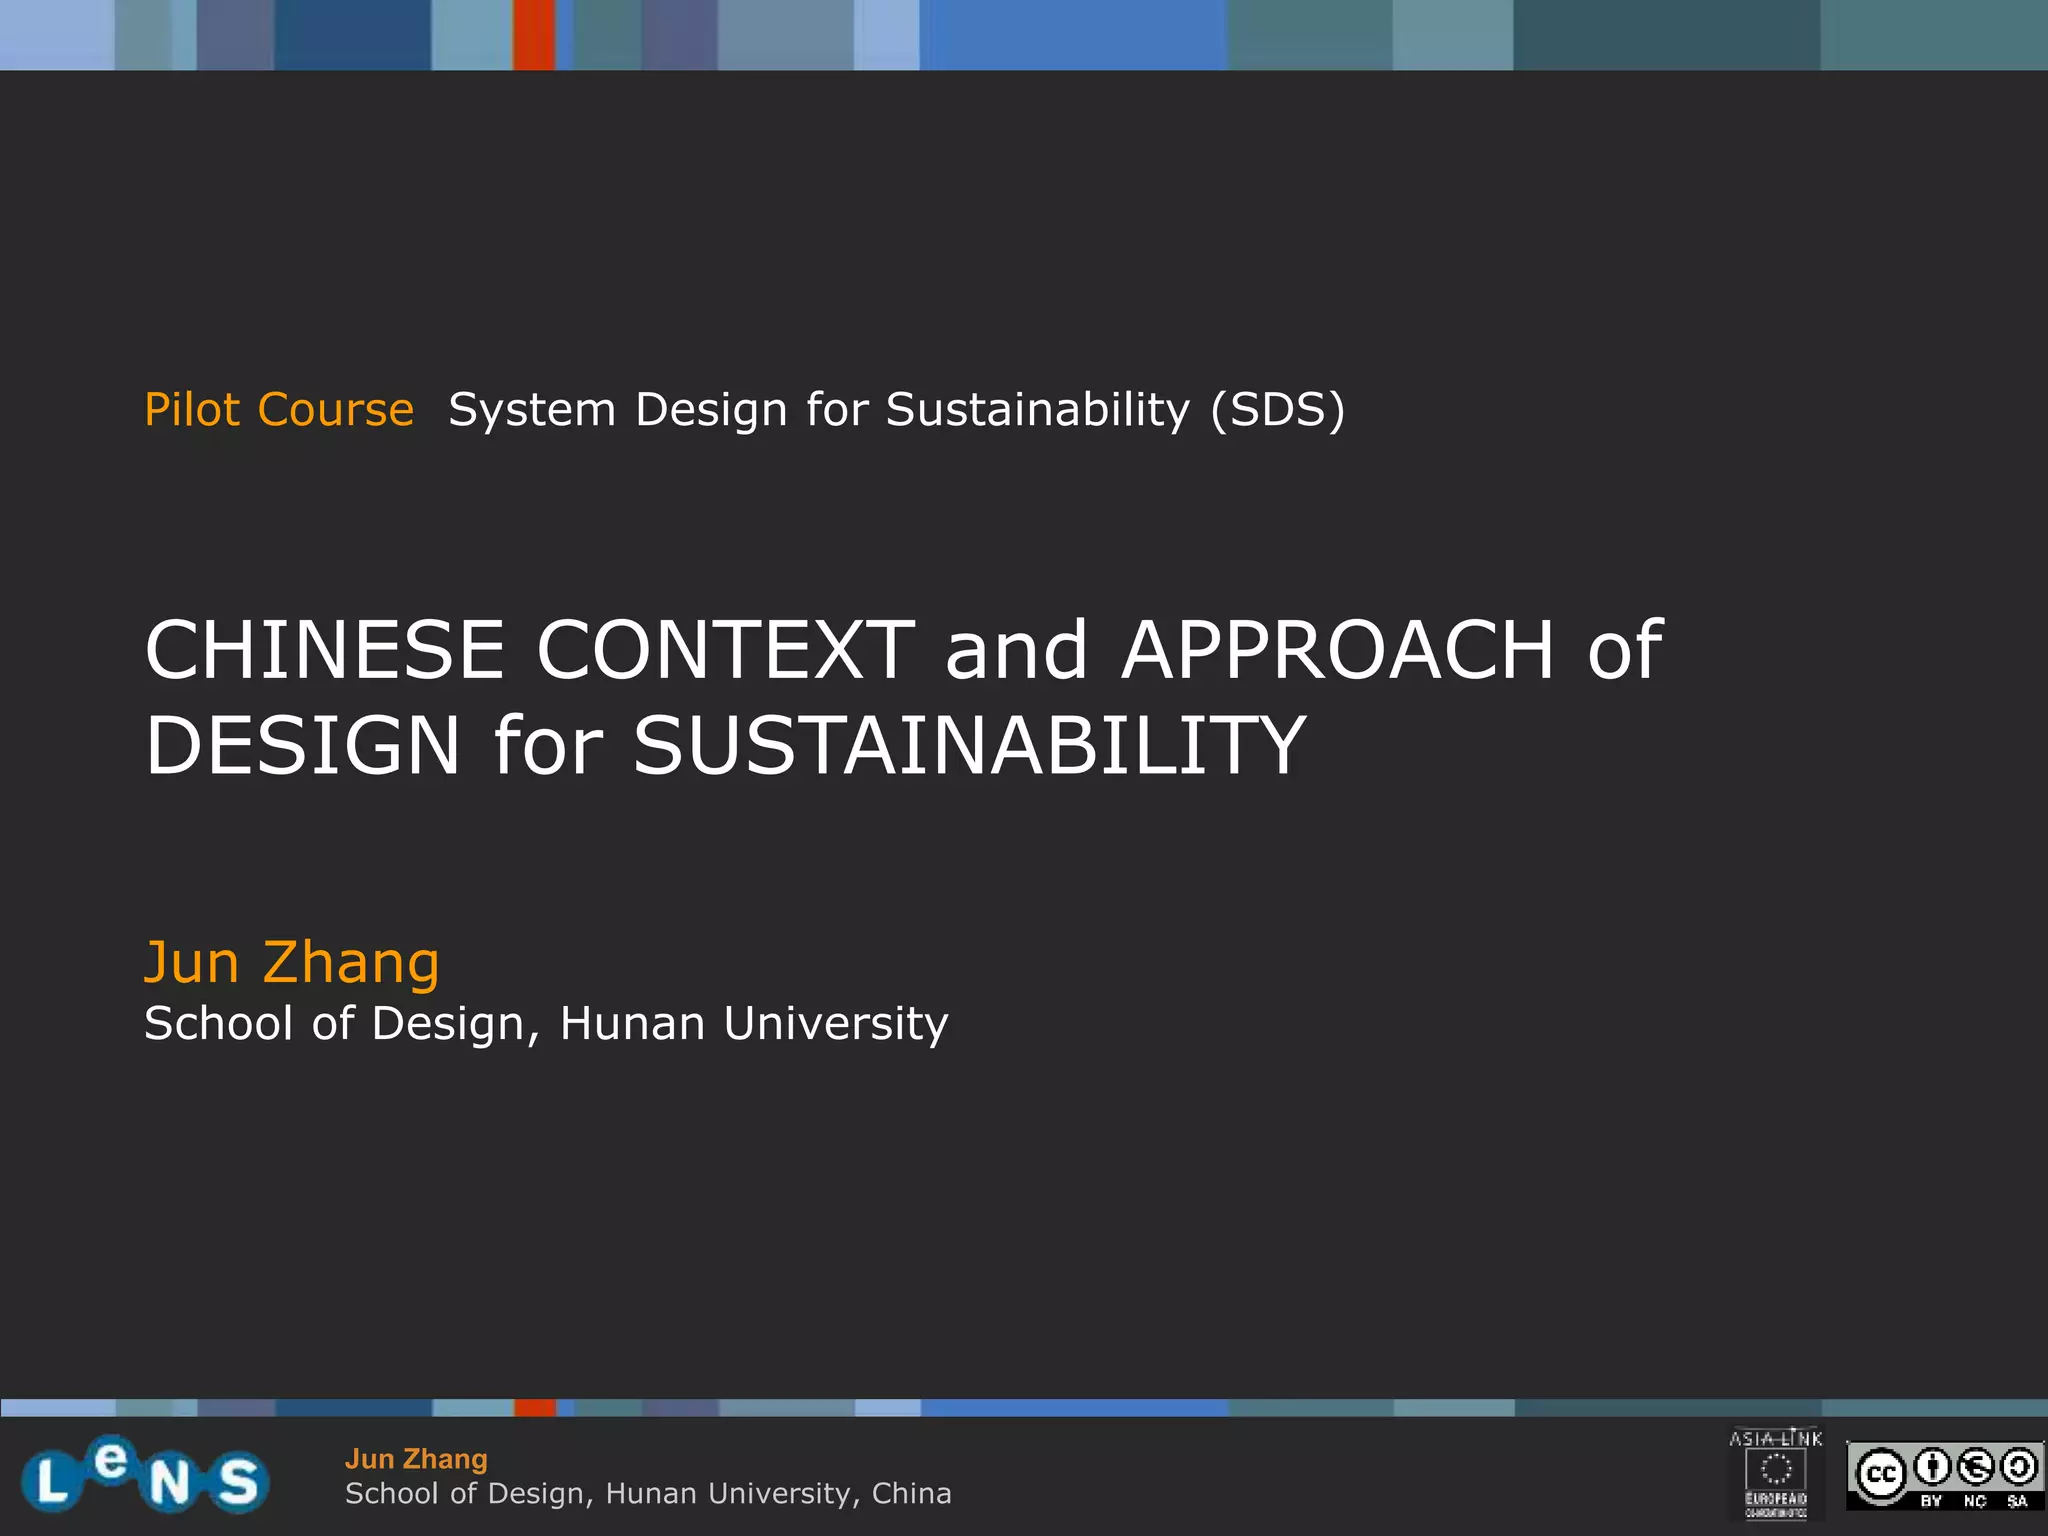
Task: Click the small footer 'Jun Zhang' name
Action: coord(416,1459)
